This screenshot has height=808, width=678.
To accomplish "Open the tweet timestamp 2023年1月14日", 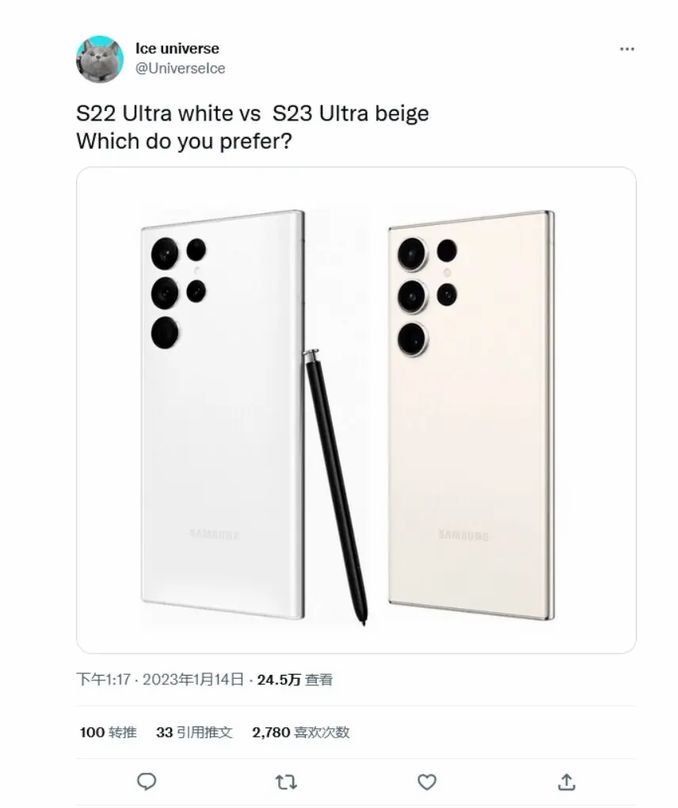I will [193, 679].
